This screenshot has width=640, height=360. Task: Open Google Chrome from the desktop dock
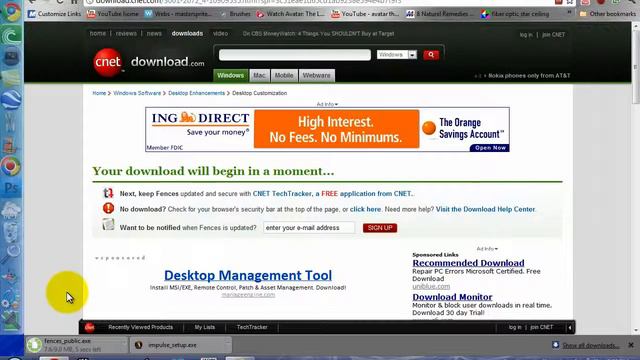(x=11, y=12)
